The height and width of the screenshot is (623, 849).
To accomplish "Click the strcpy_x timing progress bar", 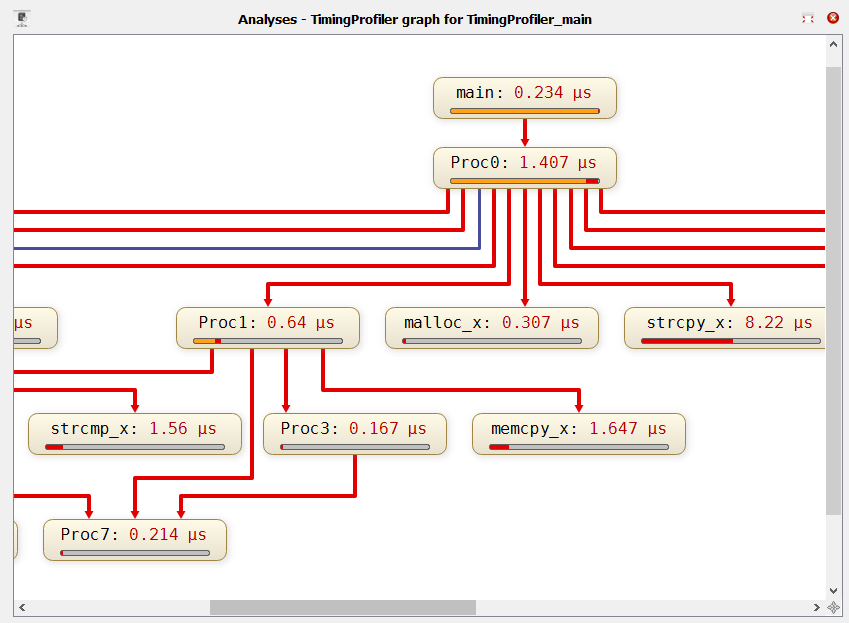I will (x=730, y=341).
